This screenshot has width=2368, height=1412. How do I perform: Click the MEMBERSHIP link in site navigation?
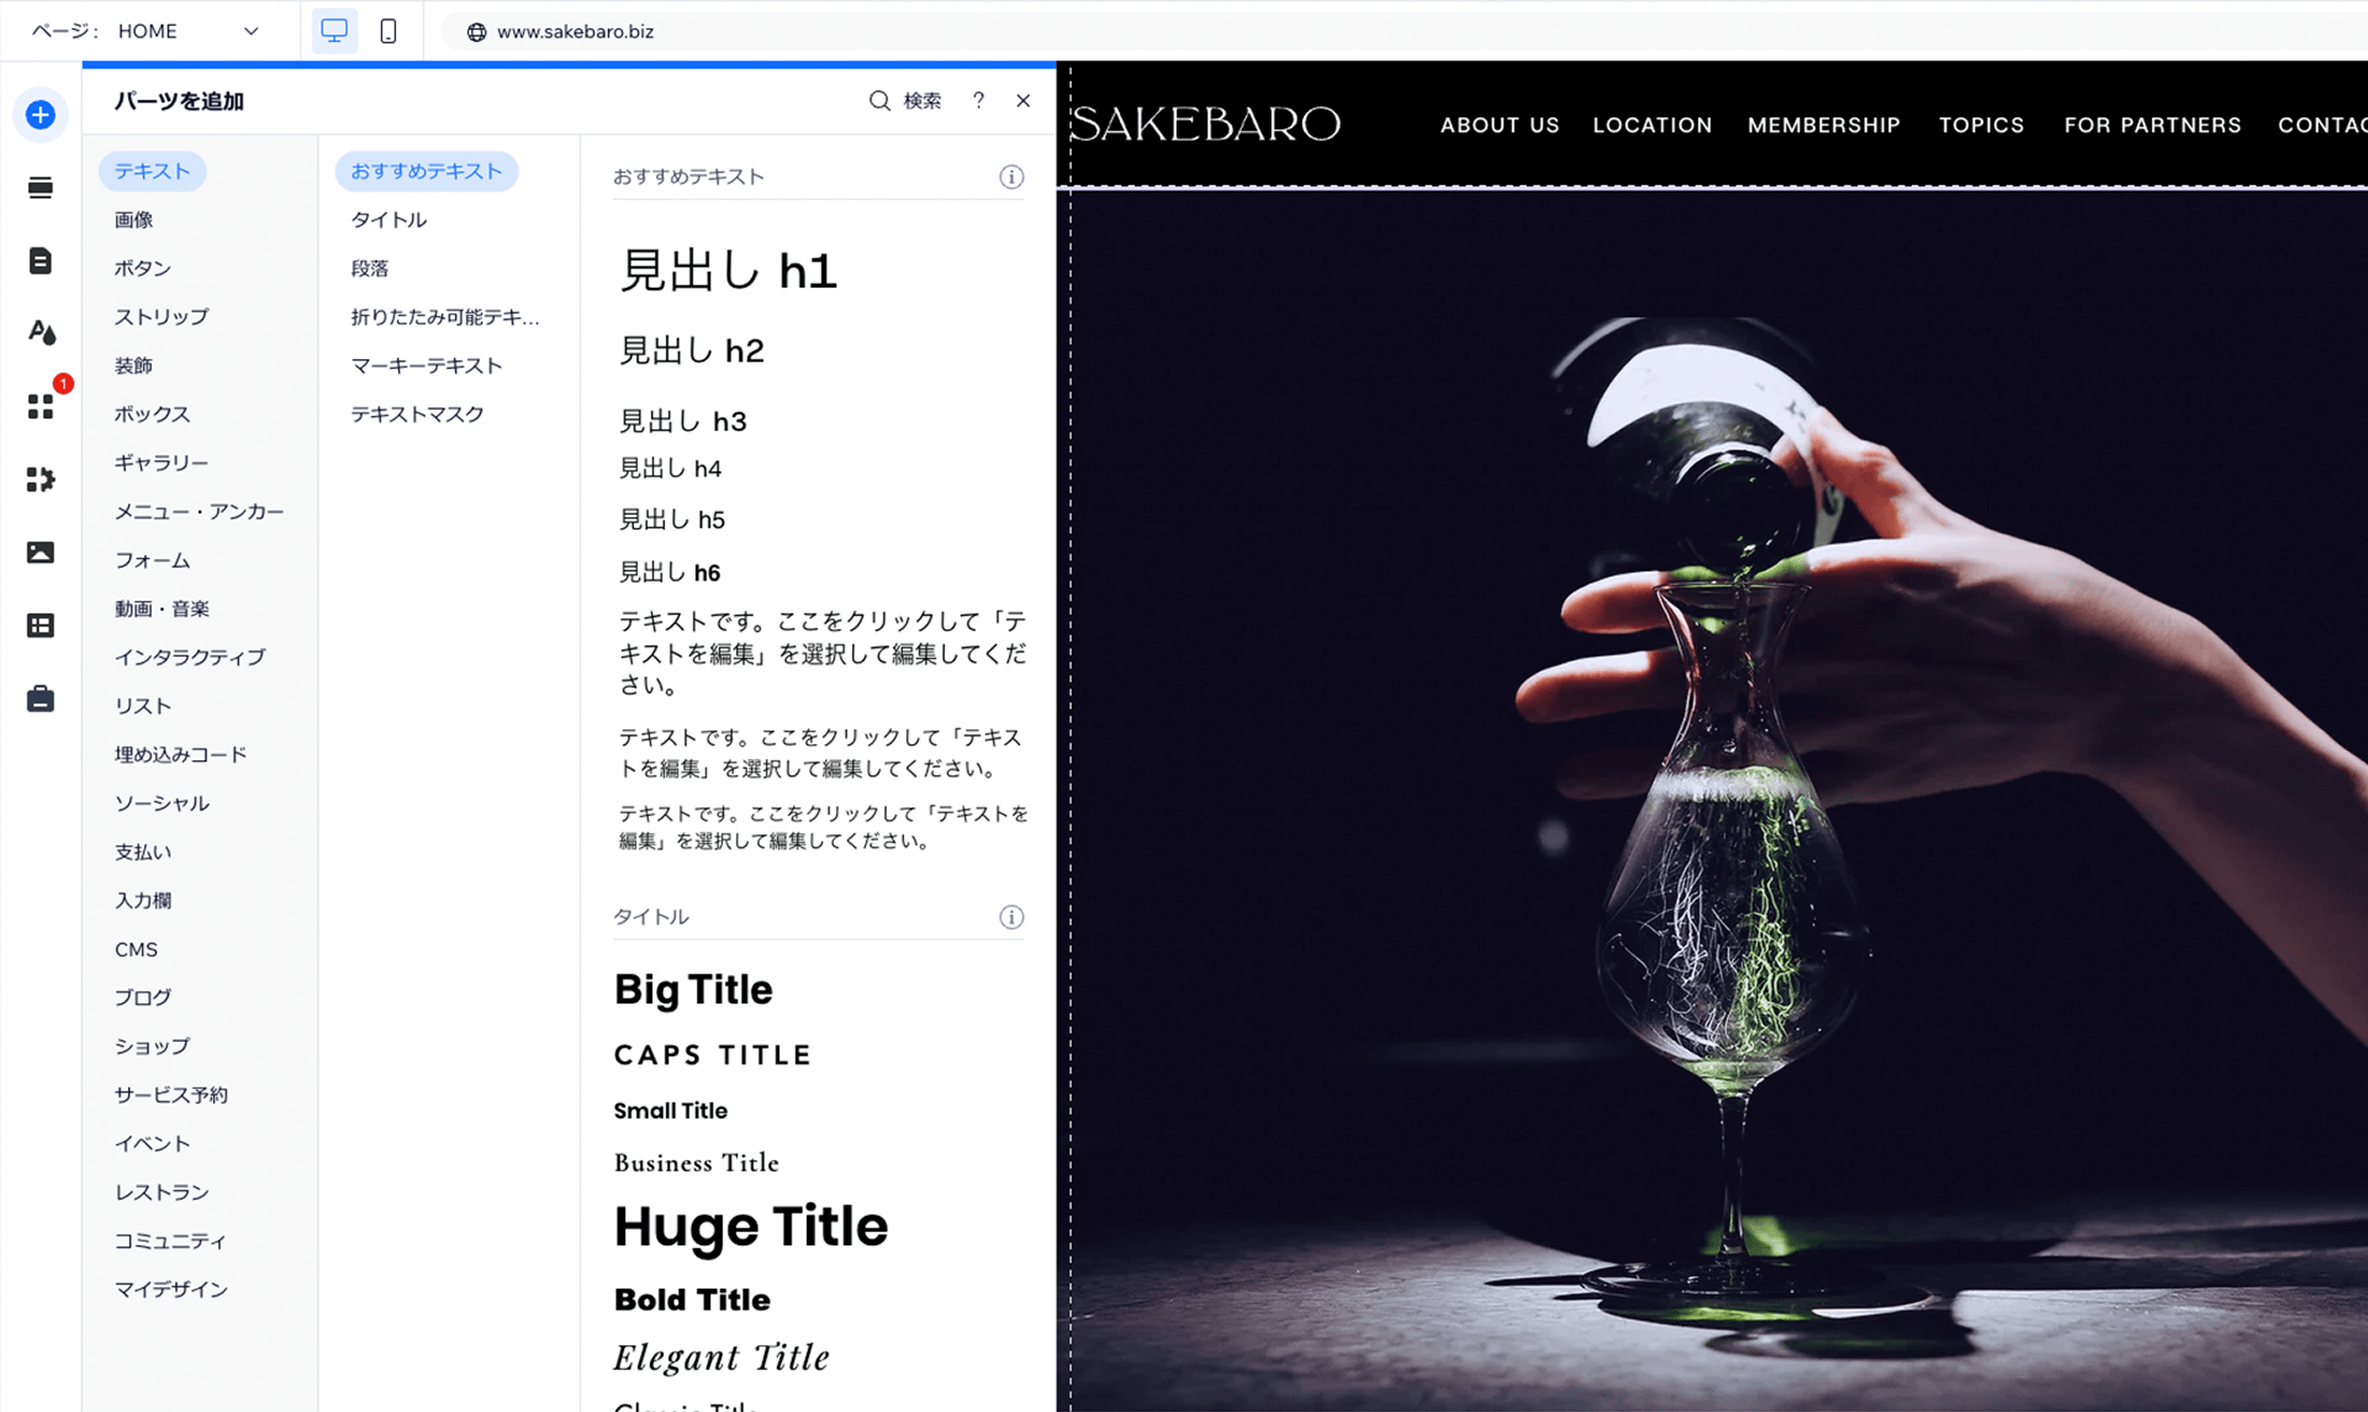tap(1824, 125)
